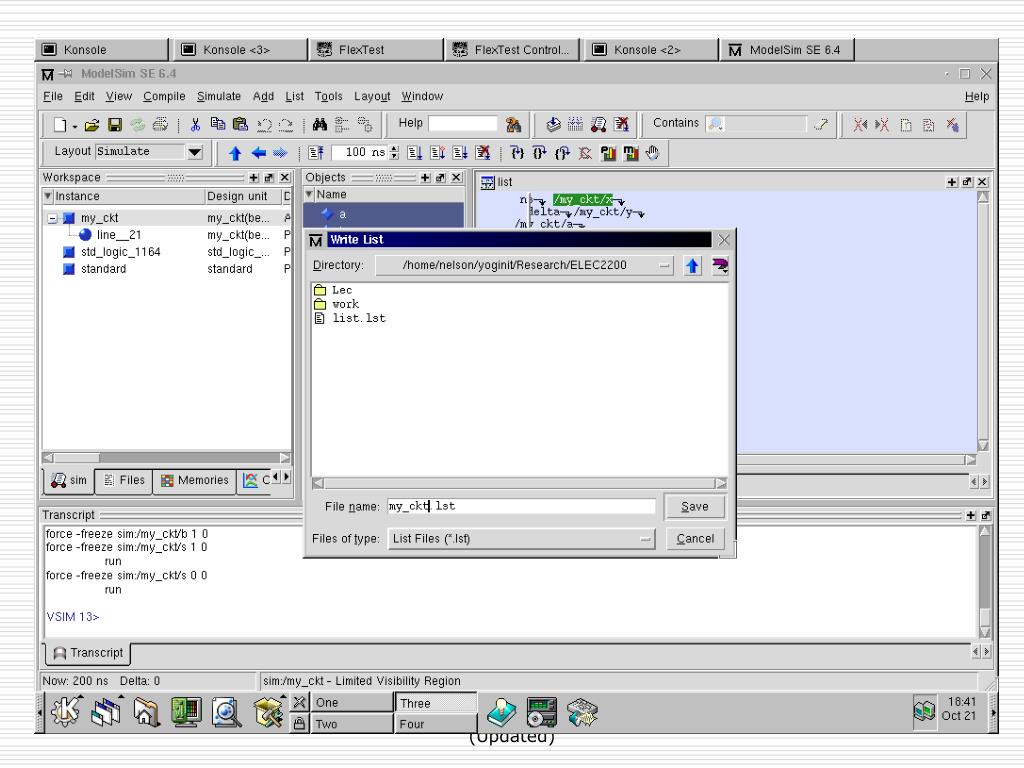Select the work folder entry

pos(336,304)
